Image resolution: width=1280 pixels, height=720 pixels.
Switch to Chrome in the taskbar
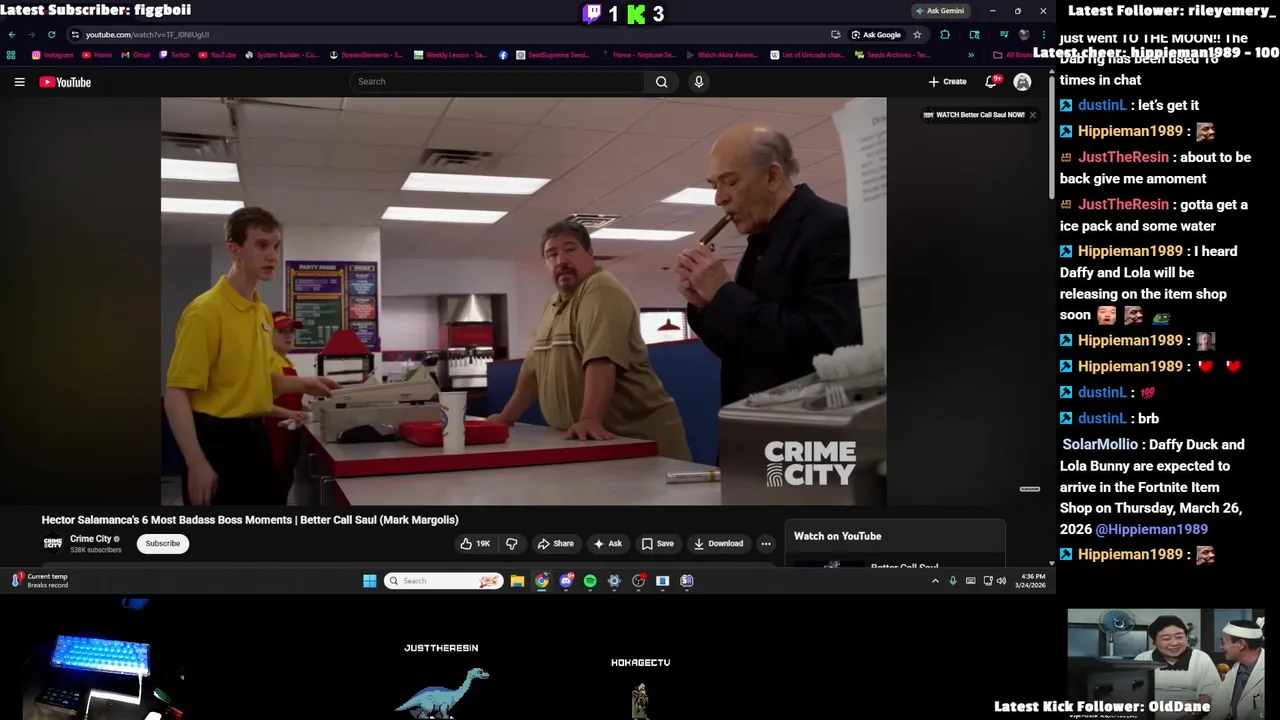(541, 581)
